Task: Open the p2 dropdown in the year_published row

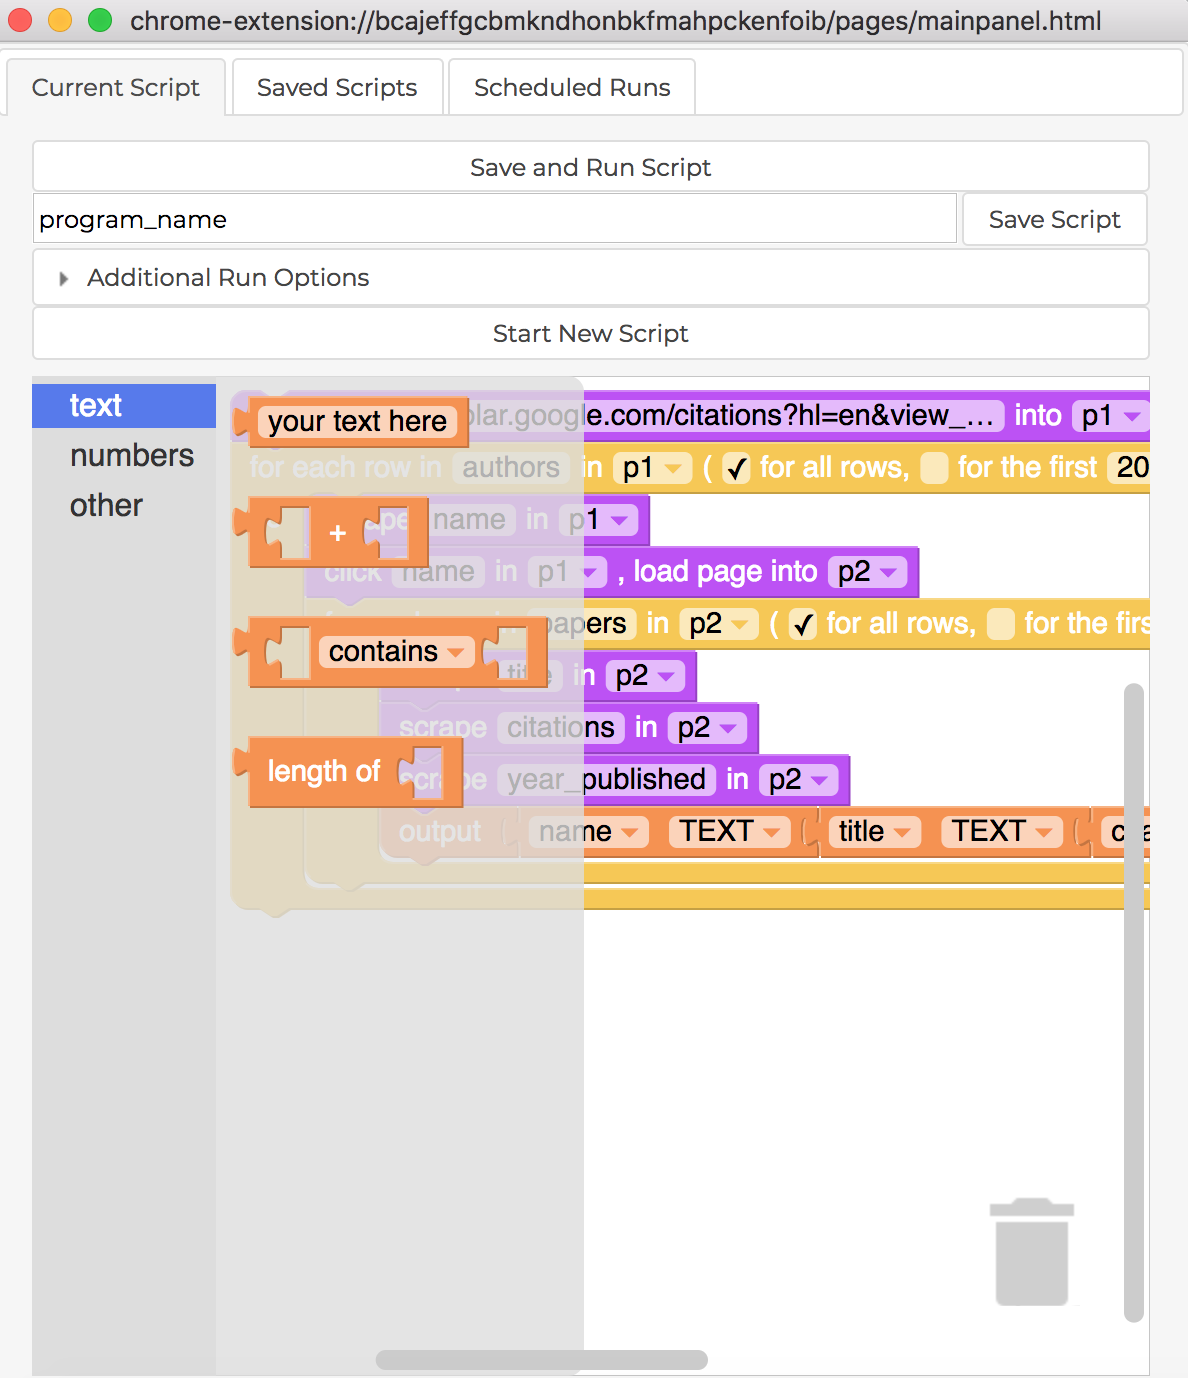Action: [798, 780]
